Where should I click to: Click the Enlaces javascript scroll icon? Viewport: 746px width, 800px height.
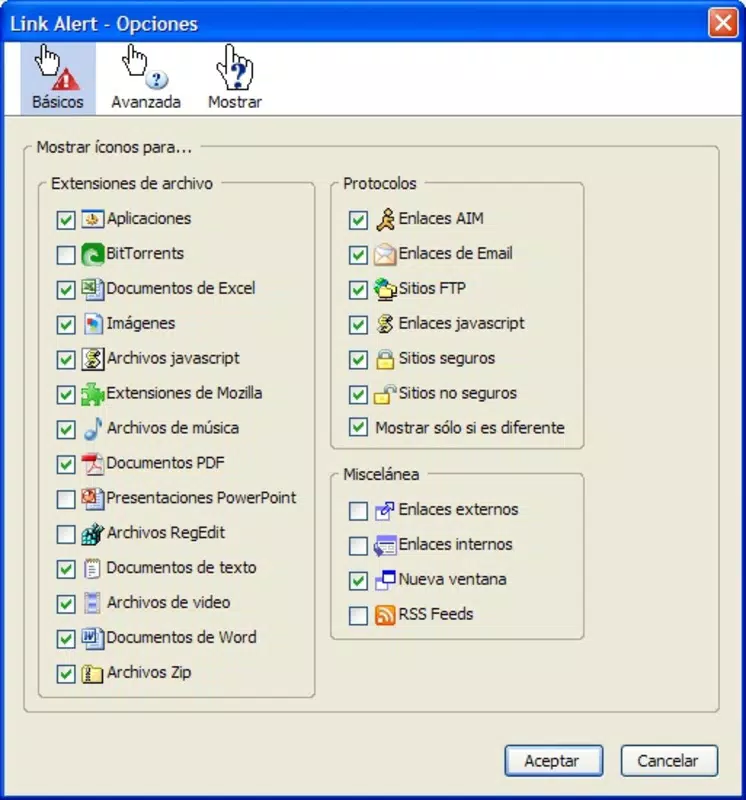385,324
